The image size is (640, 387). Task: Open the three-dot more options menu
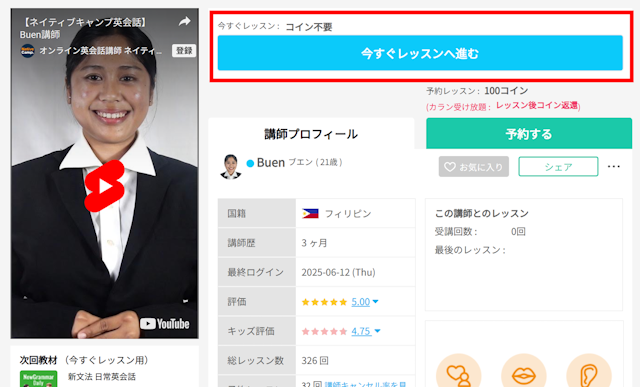(x=613, y=167)
